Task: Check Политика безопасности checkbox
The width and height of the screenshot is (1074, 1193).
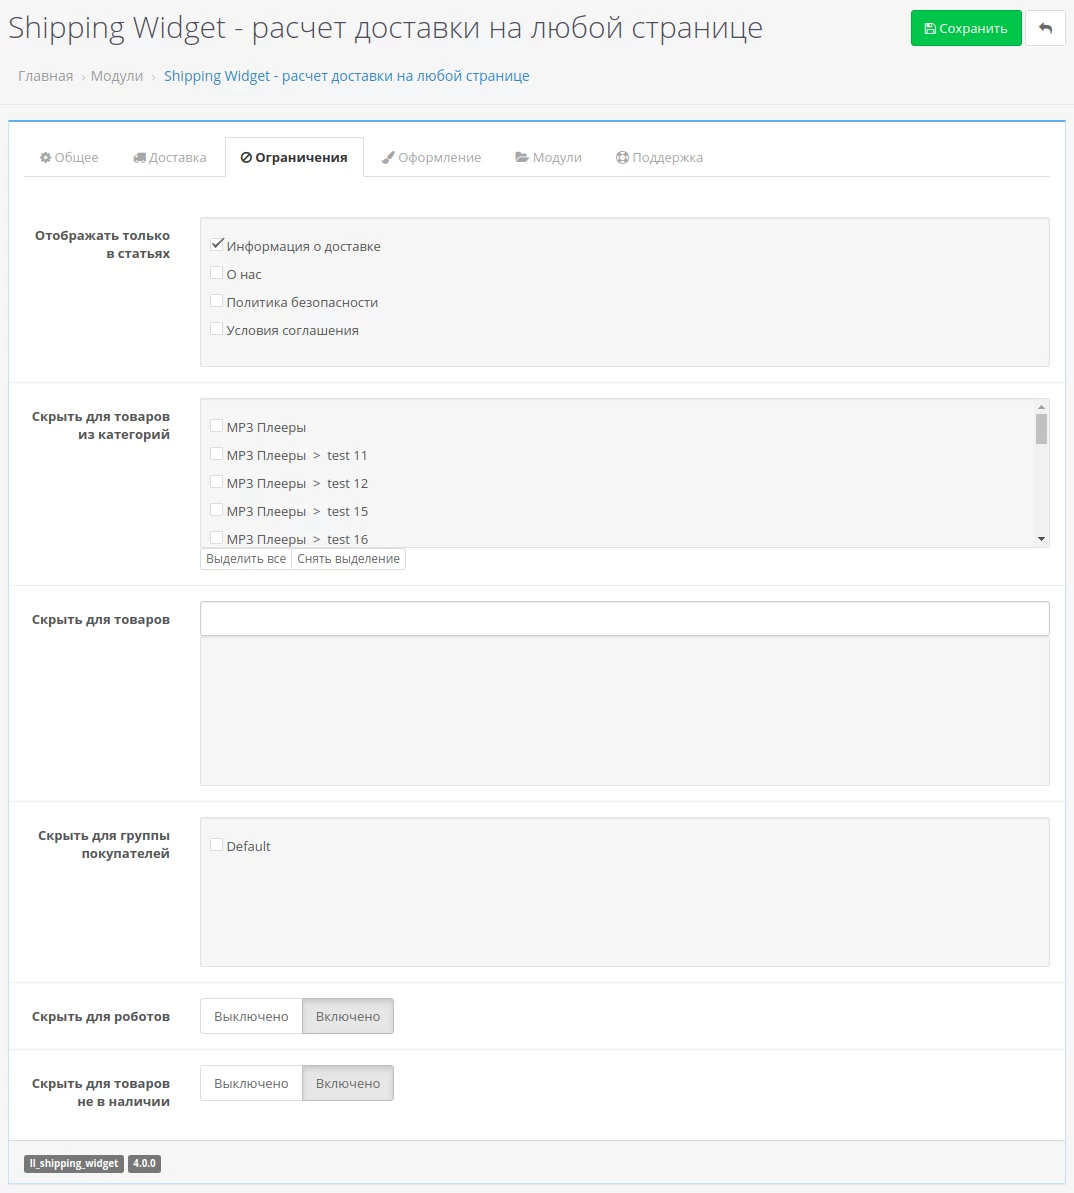Action: pyautogui.click(x=217, y=301)
